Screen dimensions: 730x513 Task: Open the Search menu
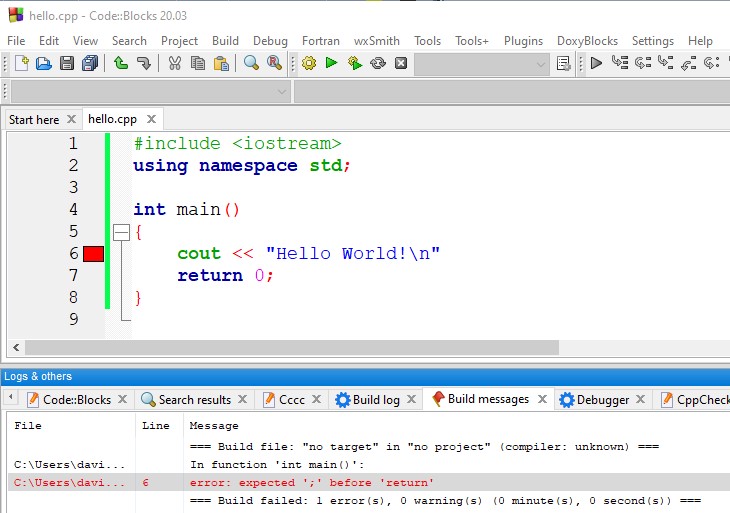coord(129,41)
